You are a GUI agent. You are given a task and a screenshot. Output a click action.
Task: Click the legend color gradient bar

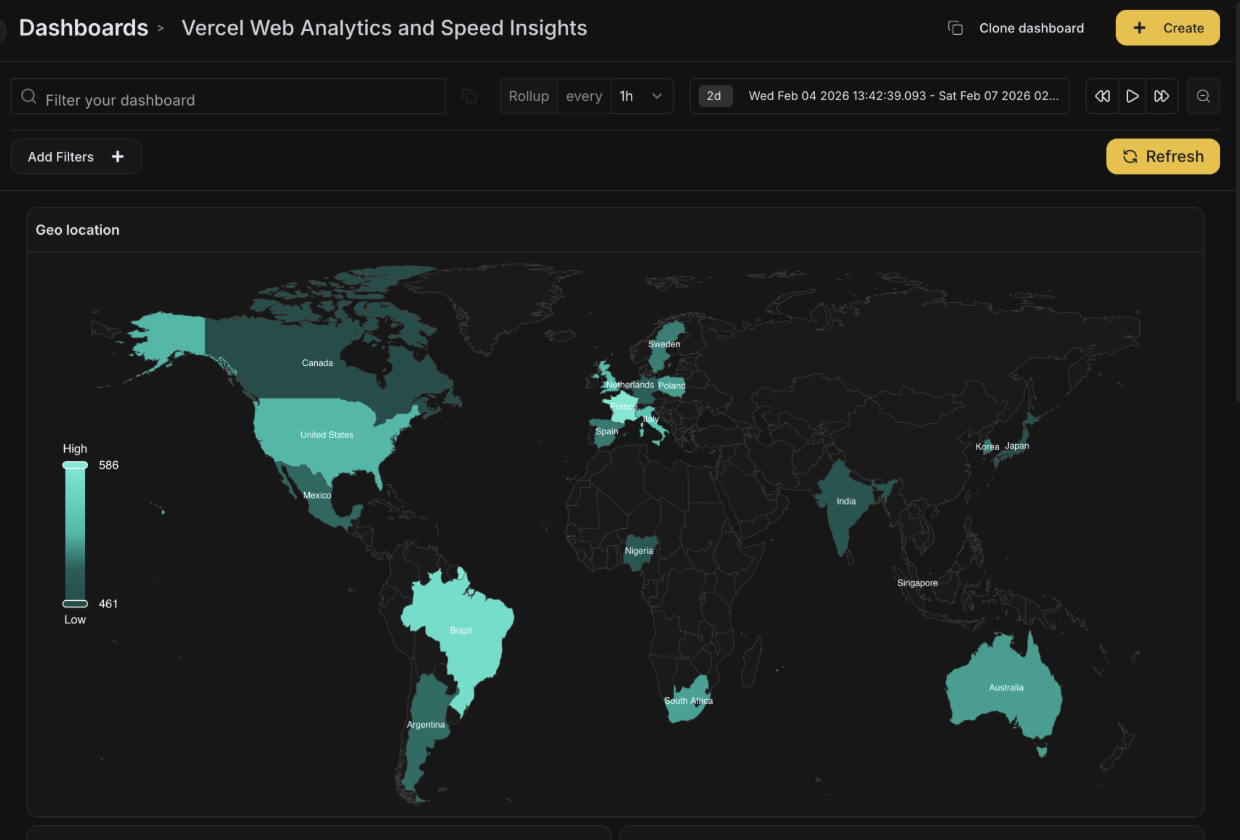tap(75, 534)
